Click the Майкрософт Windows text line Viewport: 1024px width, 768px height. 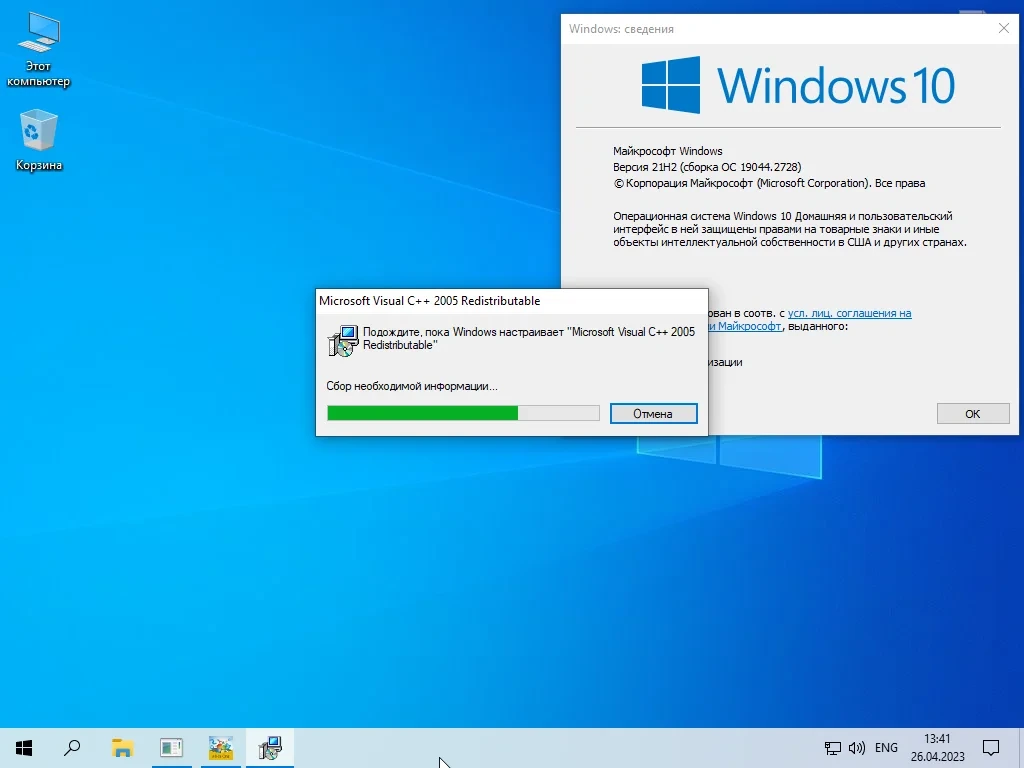(667, 151)
